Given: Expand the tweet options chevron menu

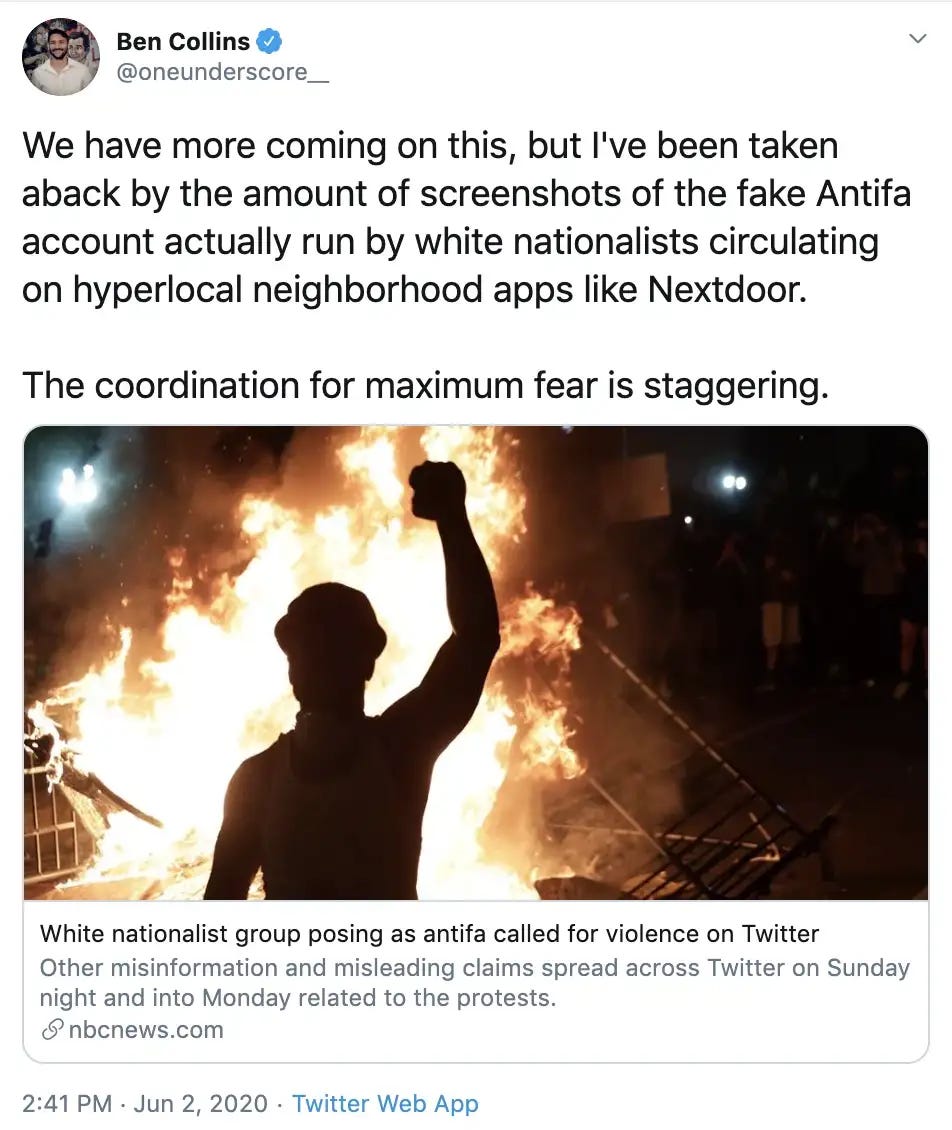Looking at the screenshot, I should pos(917,39).
